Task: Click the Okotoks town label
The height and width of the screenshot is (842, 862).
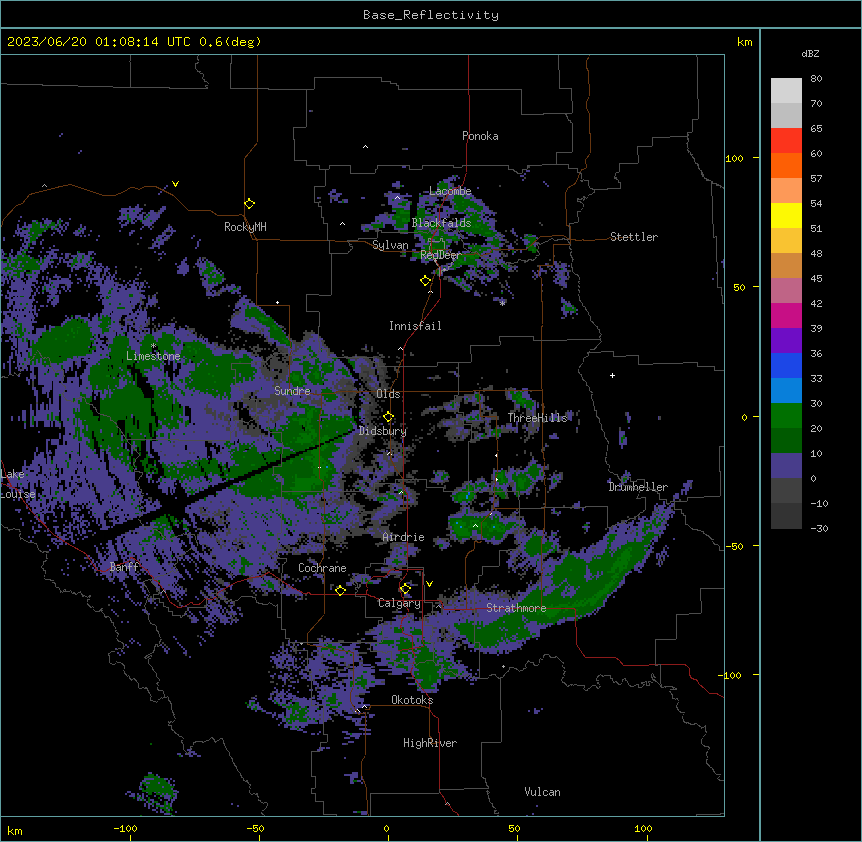Action: [x=412, y=700]
